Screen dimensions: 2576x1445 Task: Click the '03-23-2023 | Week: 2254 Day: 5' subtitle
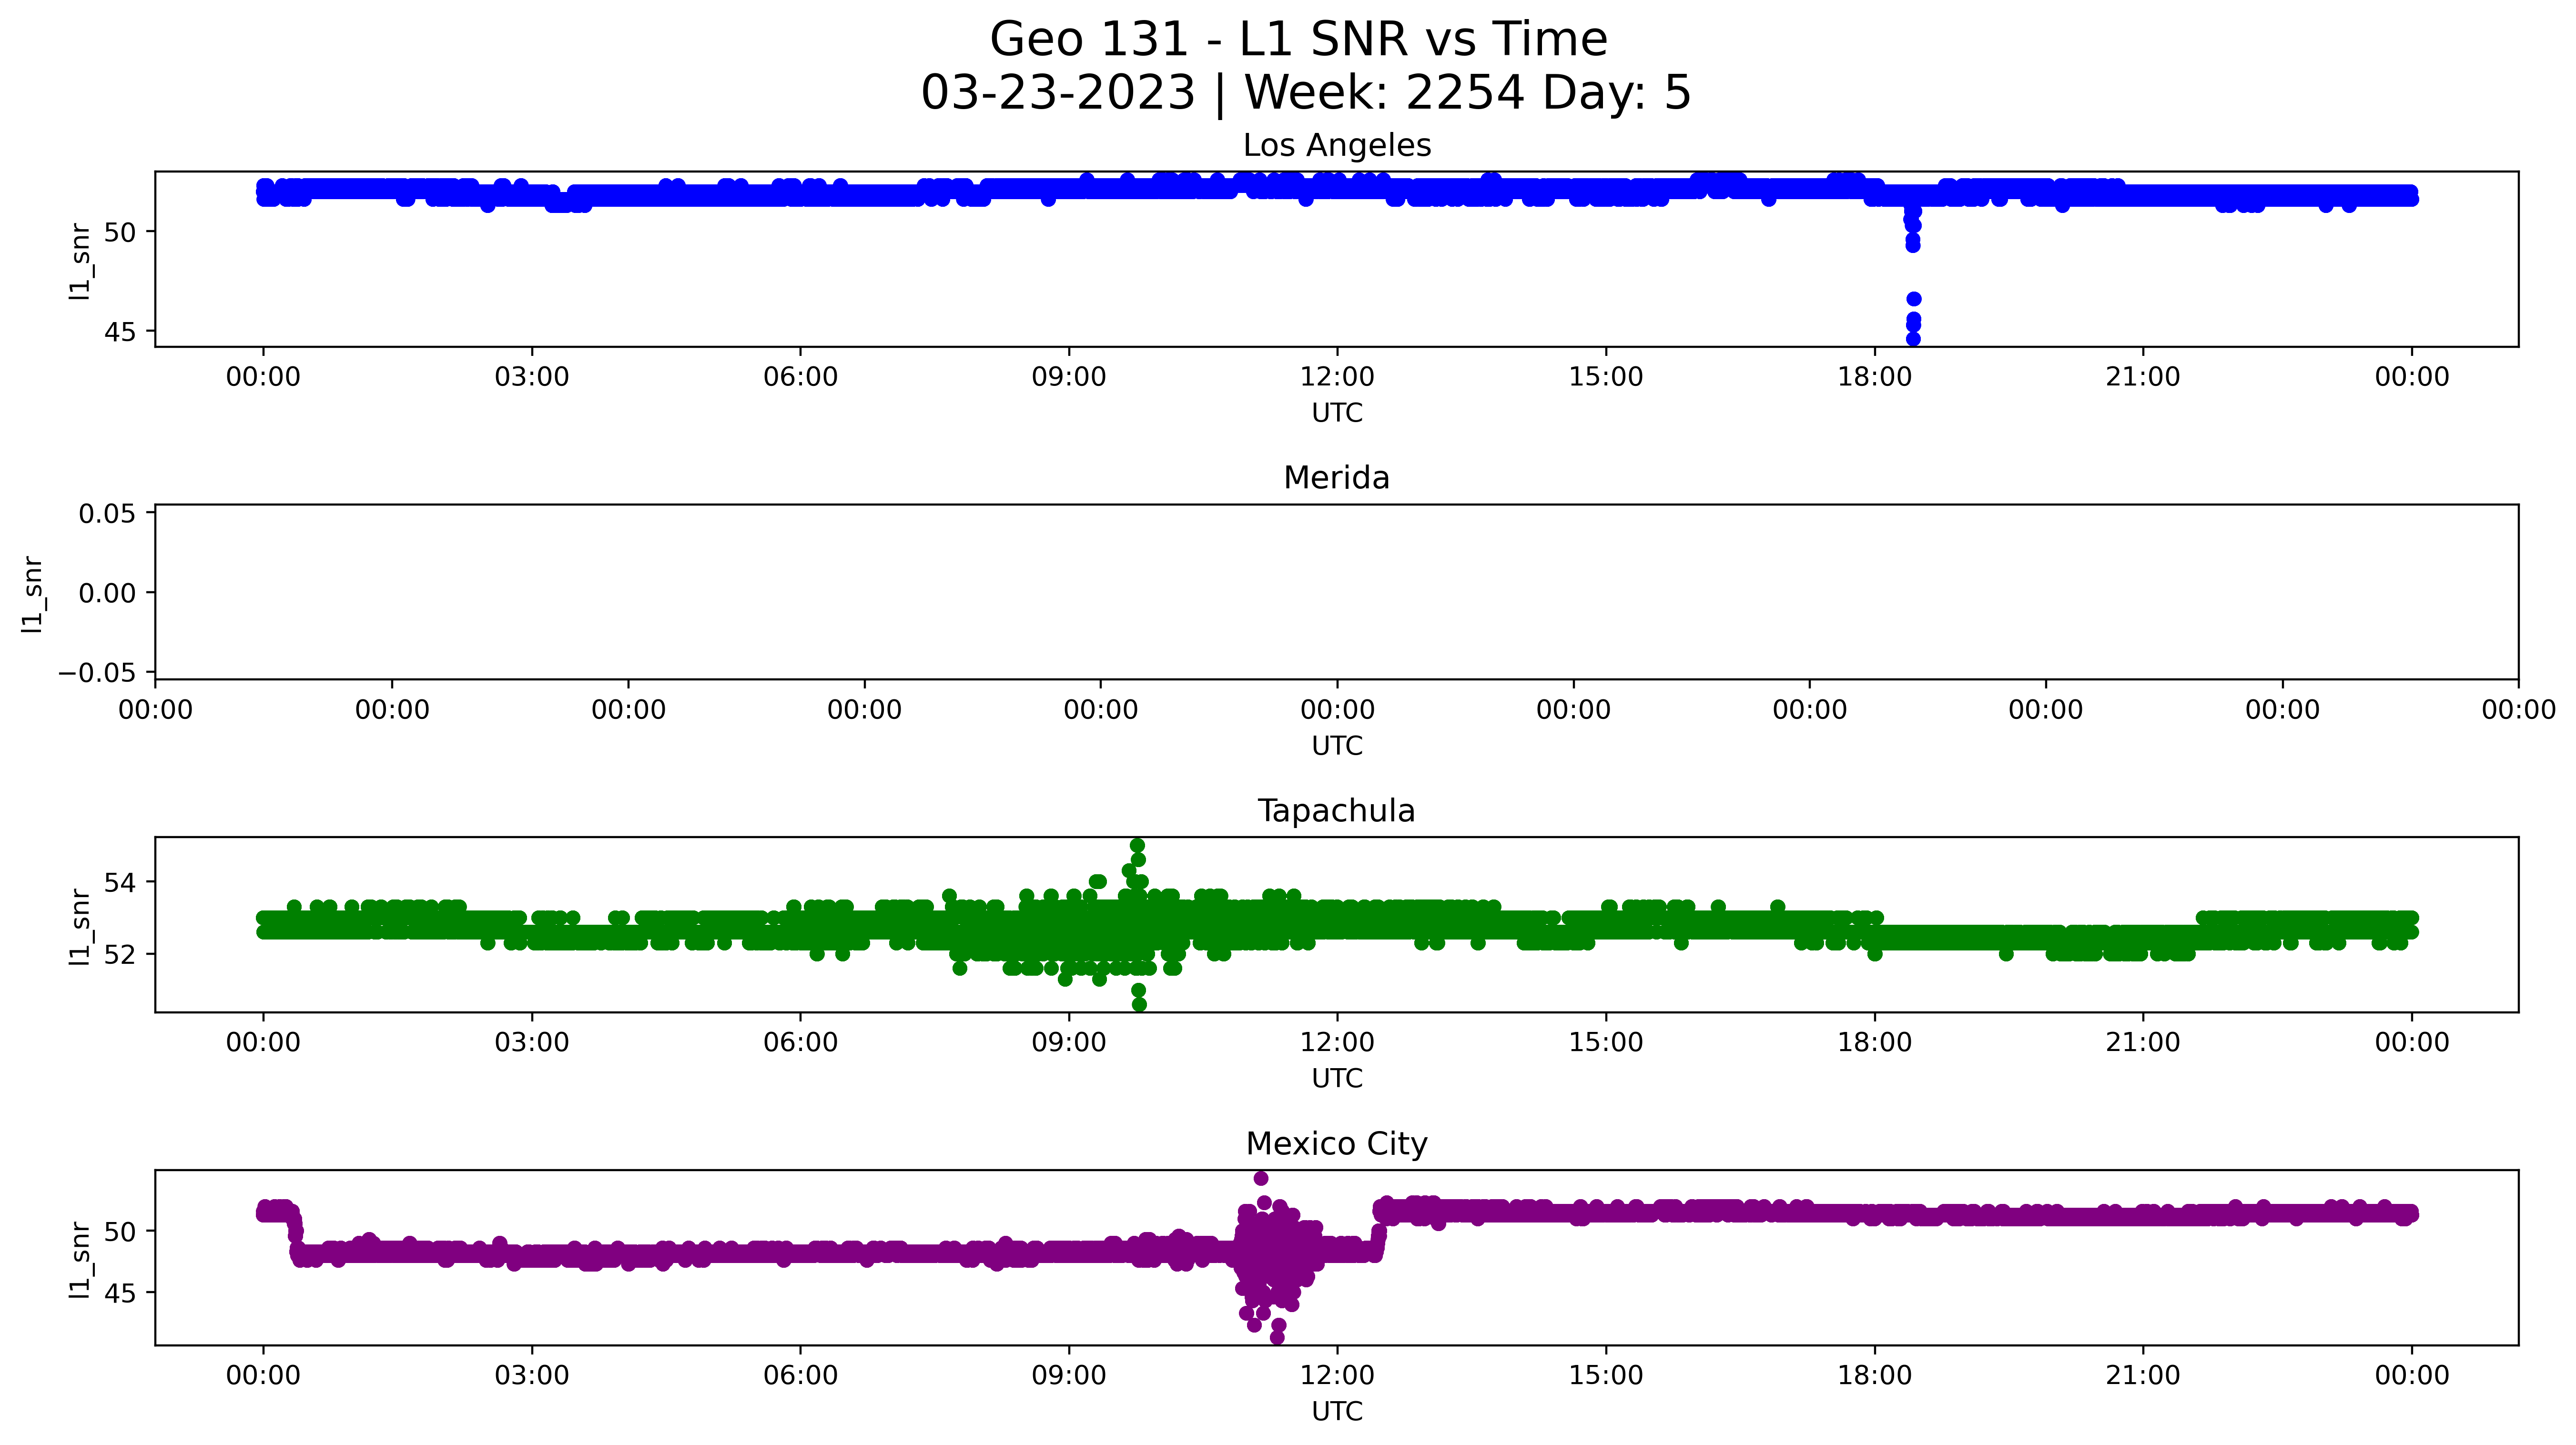click(1305, 93)
